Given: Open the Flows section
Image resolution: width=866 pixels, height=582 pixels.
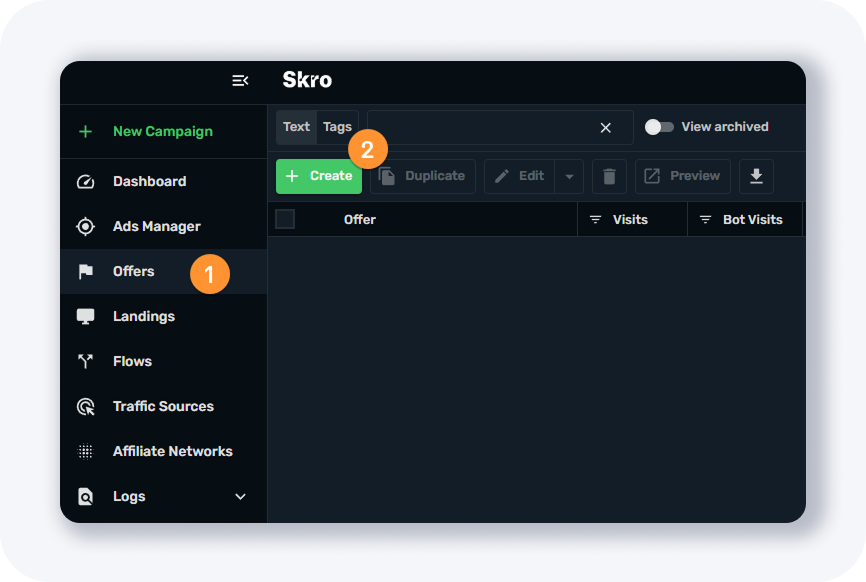Looking at the screenshot, I should click(x=132, y=361).
